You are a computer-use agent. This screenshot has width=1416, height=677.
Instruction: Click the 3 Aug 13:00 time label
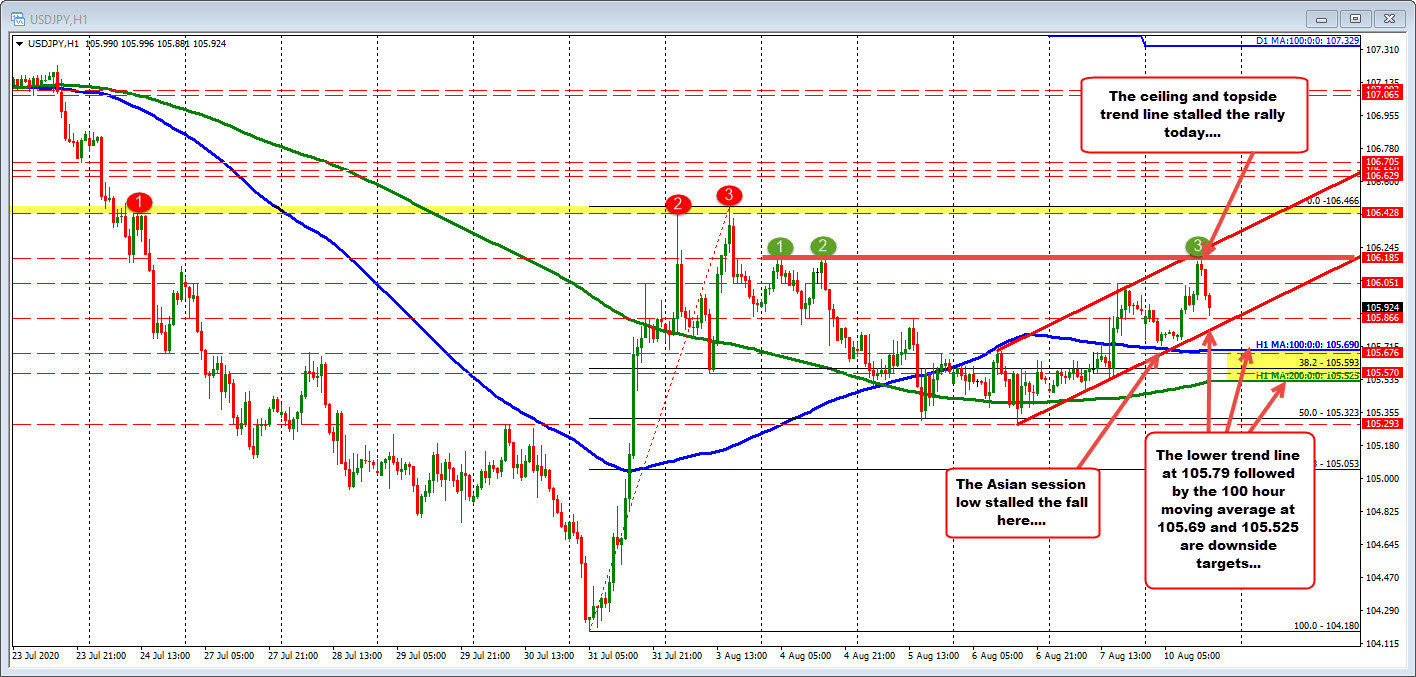click(x=743, y=656)
